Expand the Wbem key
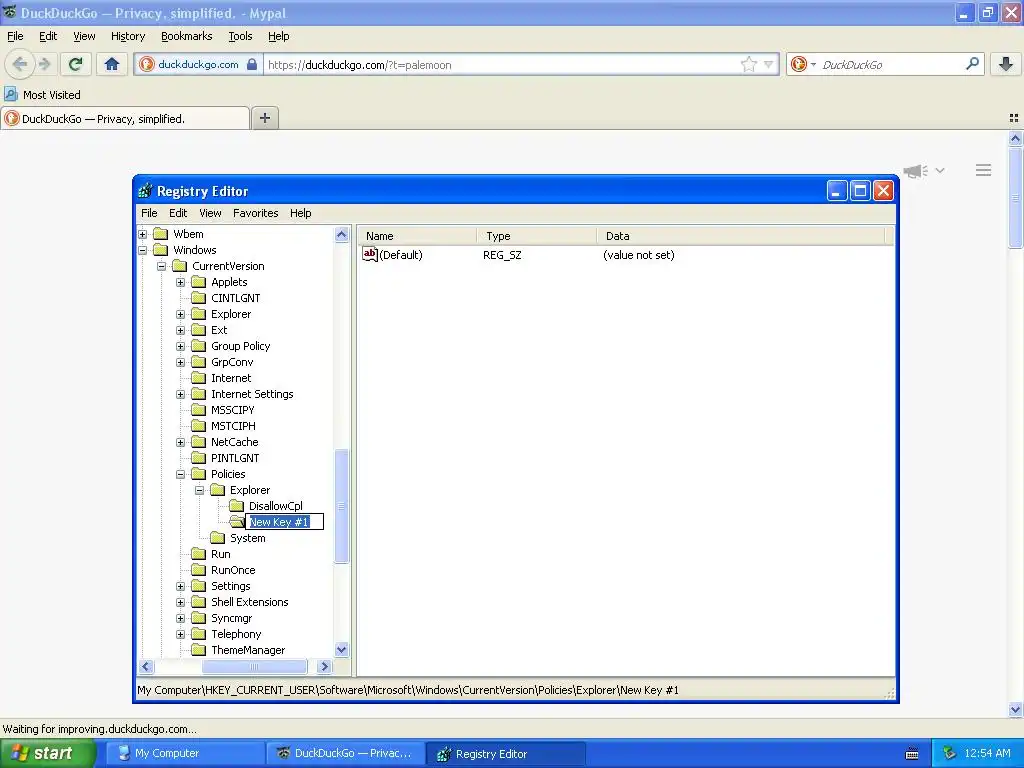The width and height of the screenshot is (1024, 768). pyautogui.click(x=143, y=234)
